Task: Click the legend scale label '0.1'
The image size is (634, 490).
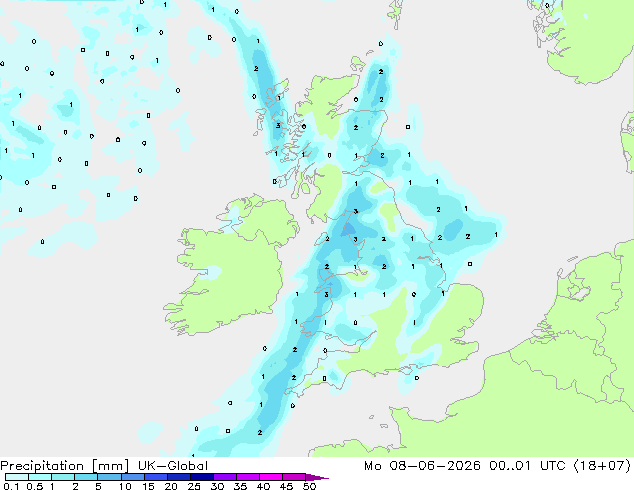Action: tap(11, 486)
